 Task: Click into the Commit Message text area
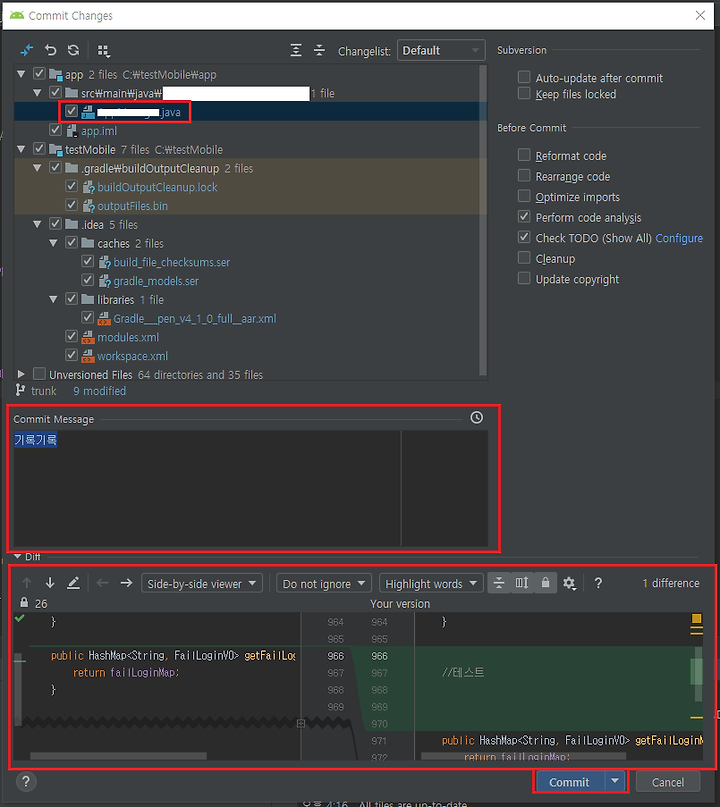click(x=251, y=488)
